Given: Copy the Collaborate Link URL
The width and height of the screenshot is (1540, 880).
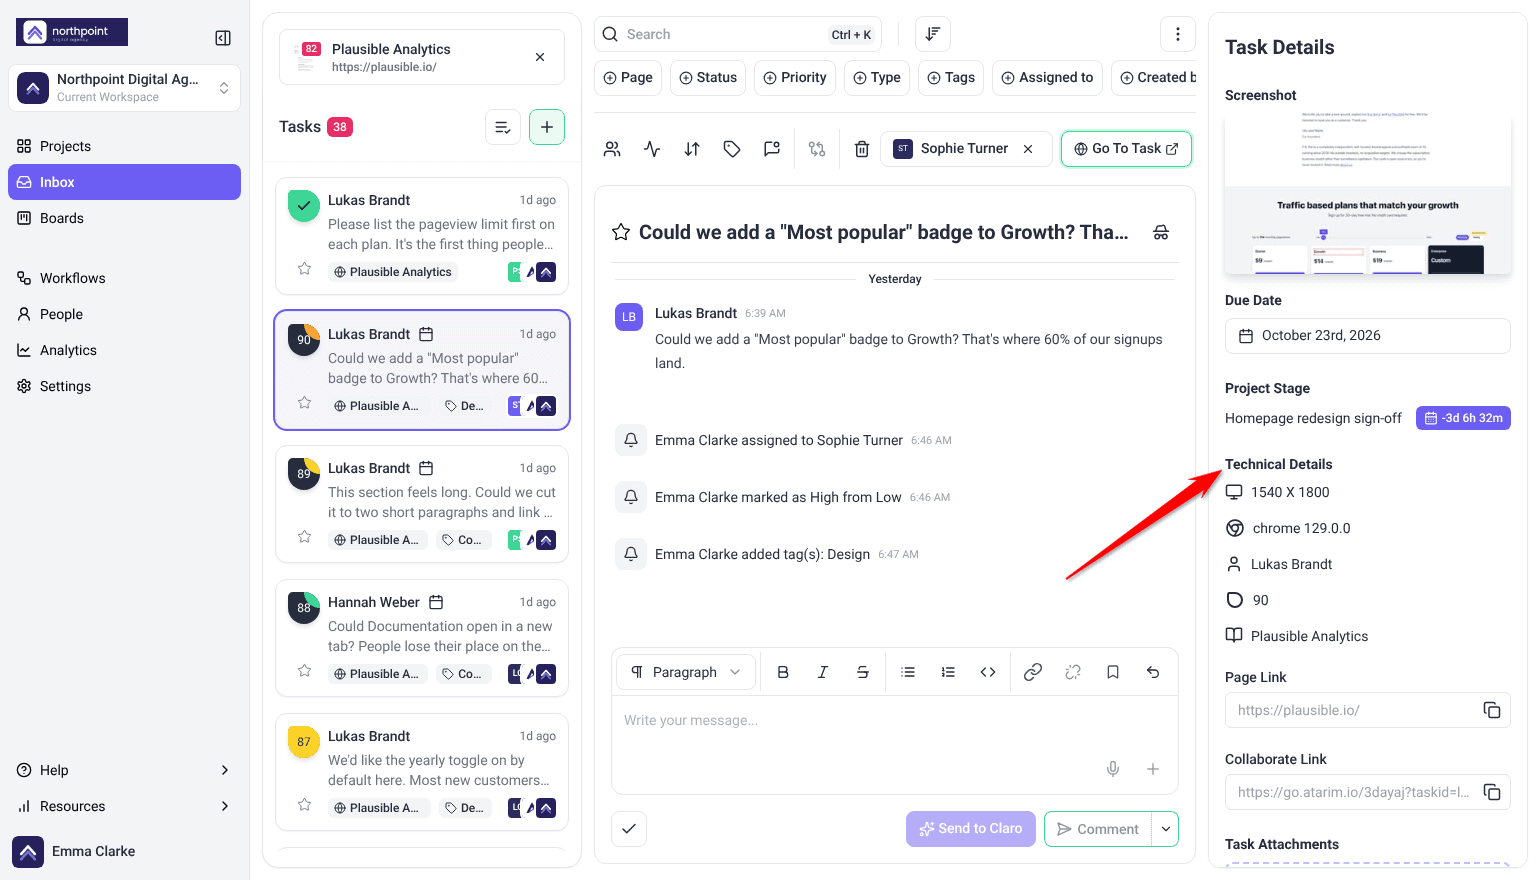Looking at the screenshot, I should [1492, 792].
